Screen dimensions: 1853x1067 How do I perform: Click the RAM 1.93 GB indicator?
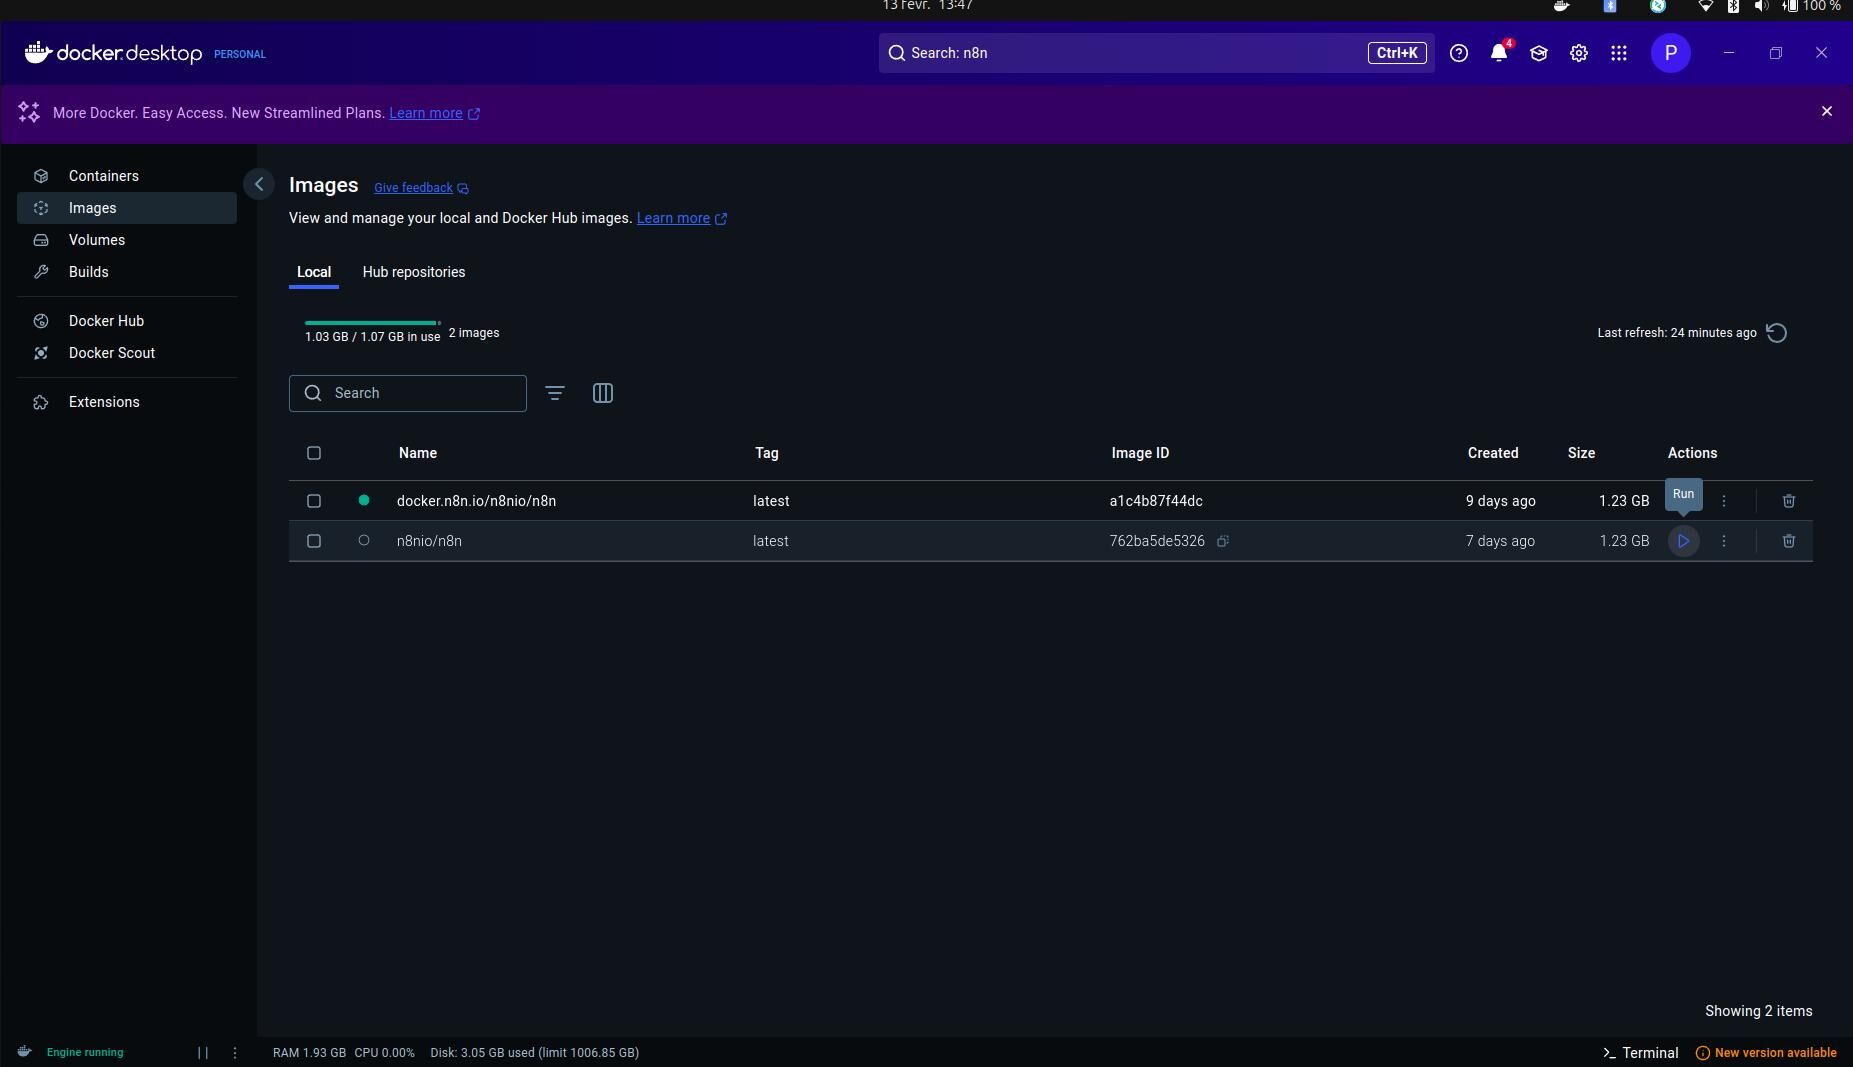pyautogui.click(x=309, y=1052)
